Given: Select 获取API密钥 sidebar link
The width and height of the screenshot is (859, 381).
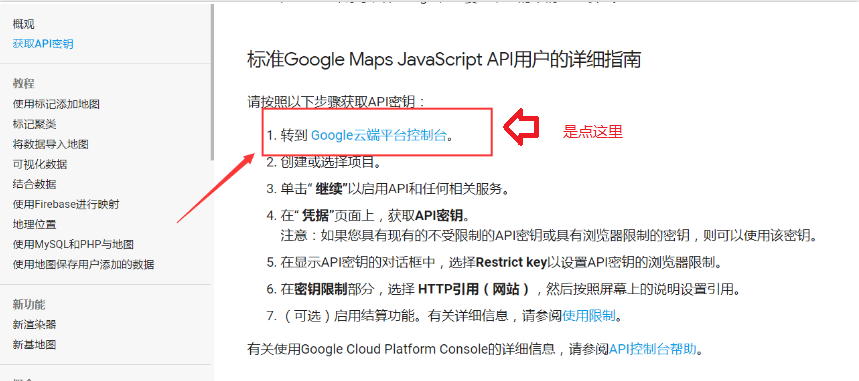Looking at the screenshot, I should (43, 44).
